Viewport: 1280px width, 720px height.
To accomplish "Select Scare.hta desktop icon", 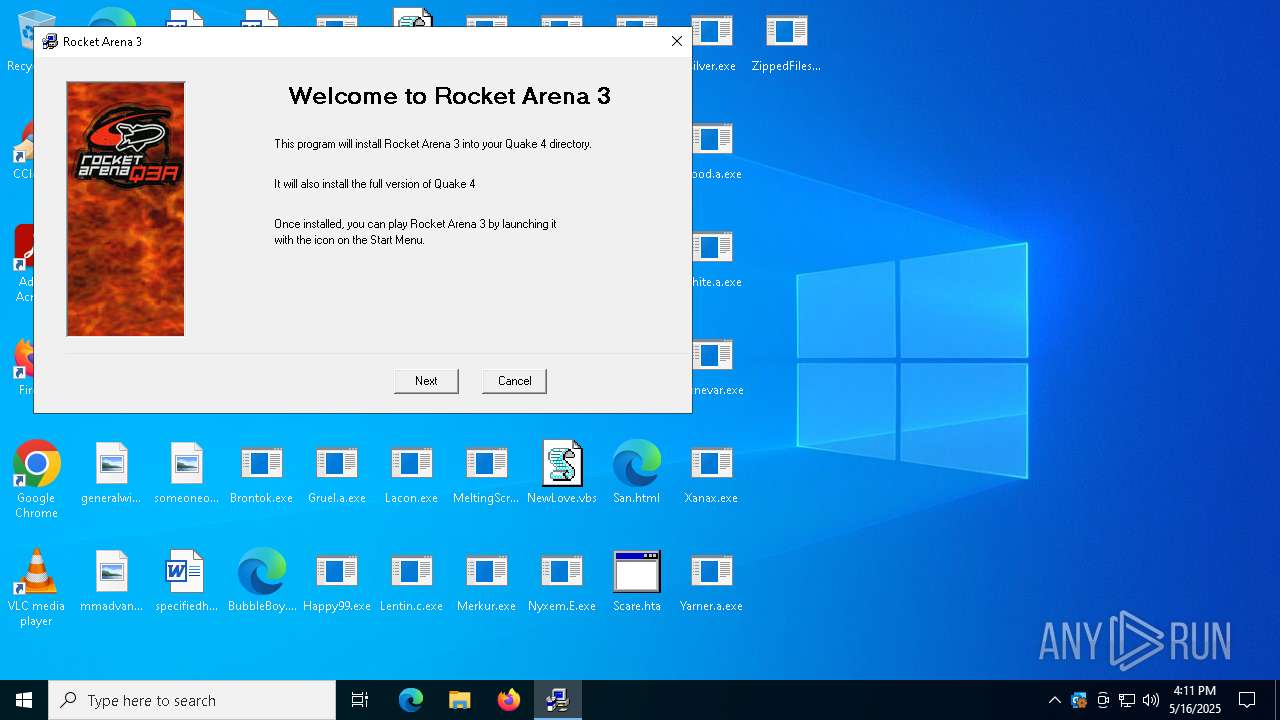I will click(x=636, y=581).
